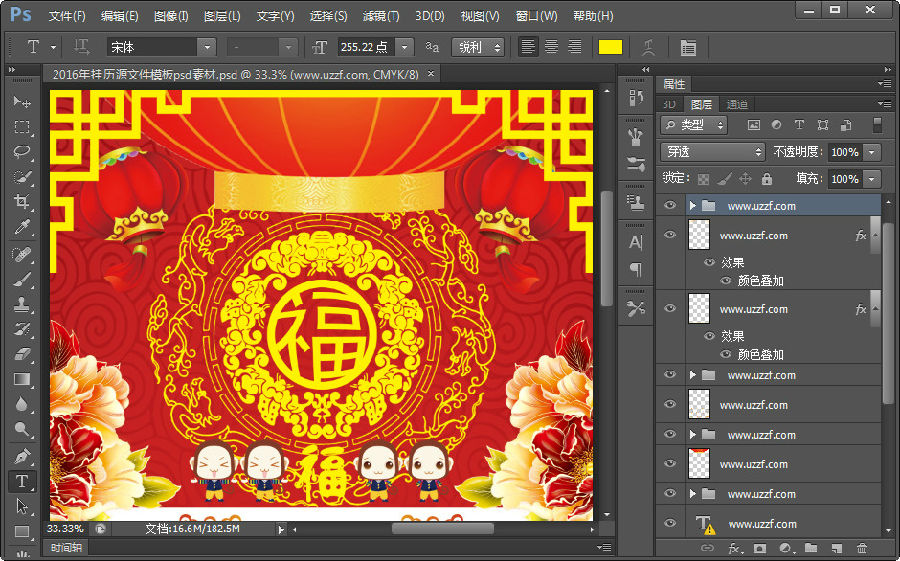The height and width of the screenshot is (561, 900).
Task: Select the Eraser tool
Action: 22,354
